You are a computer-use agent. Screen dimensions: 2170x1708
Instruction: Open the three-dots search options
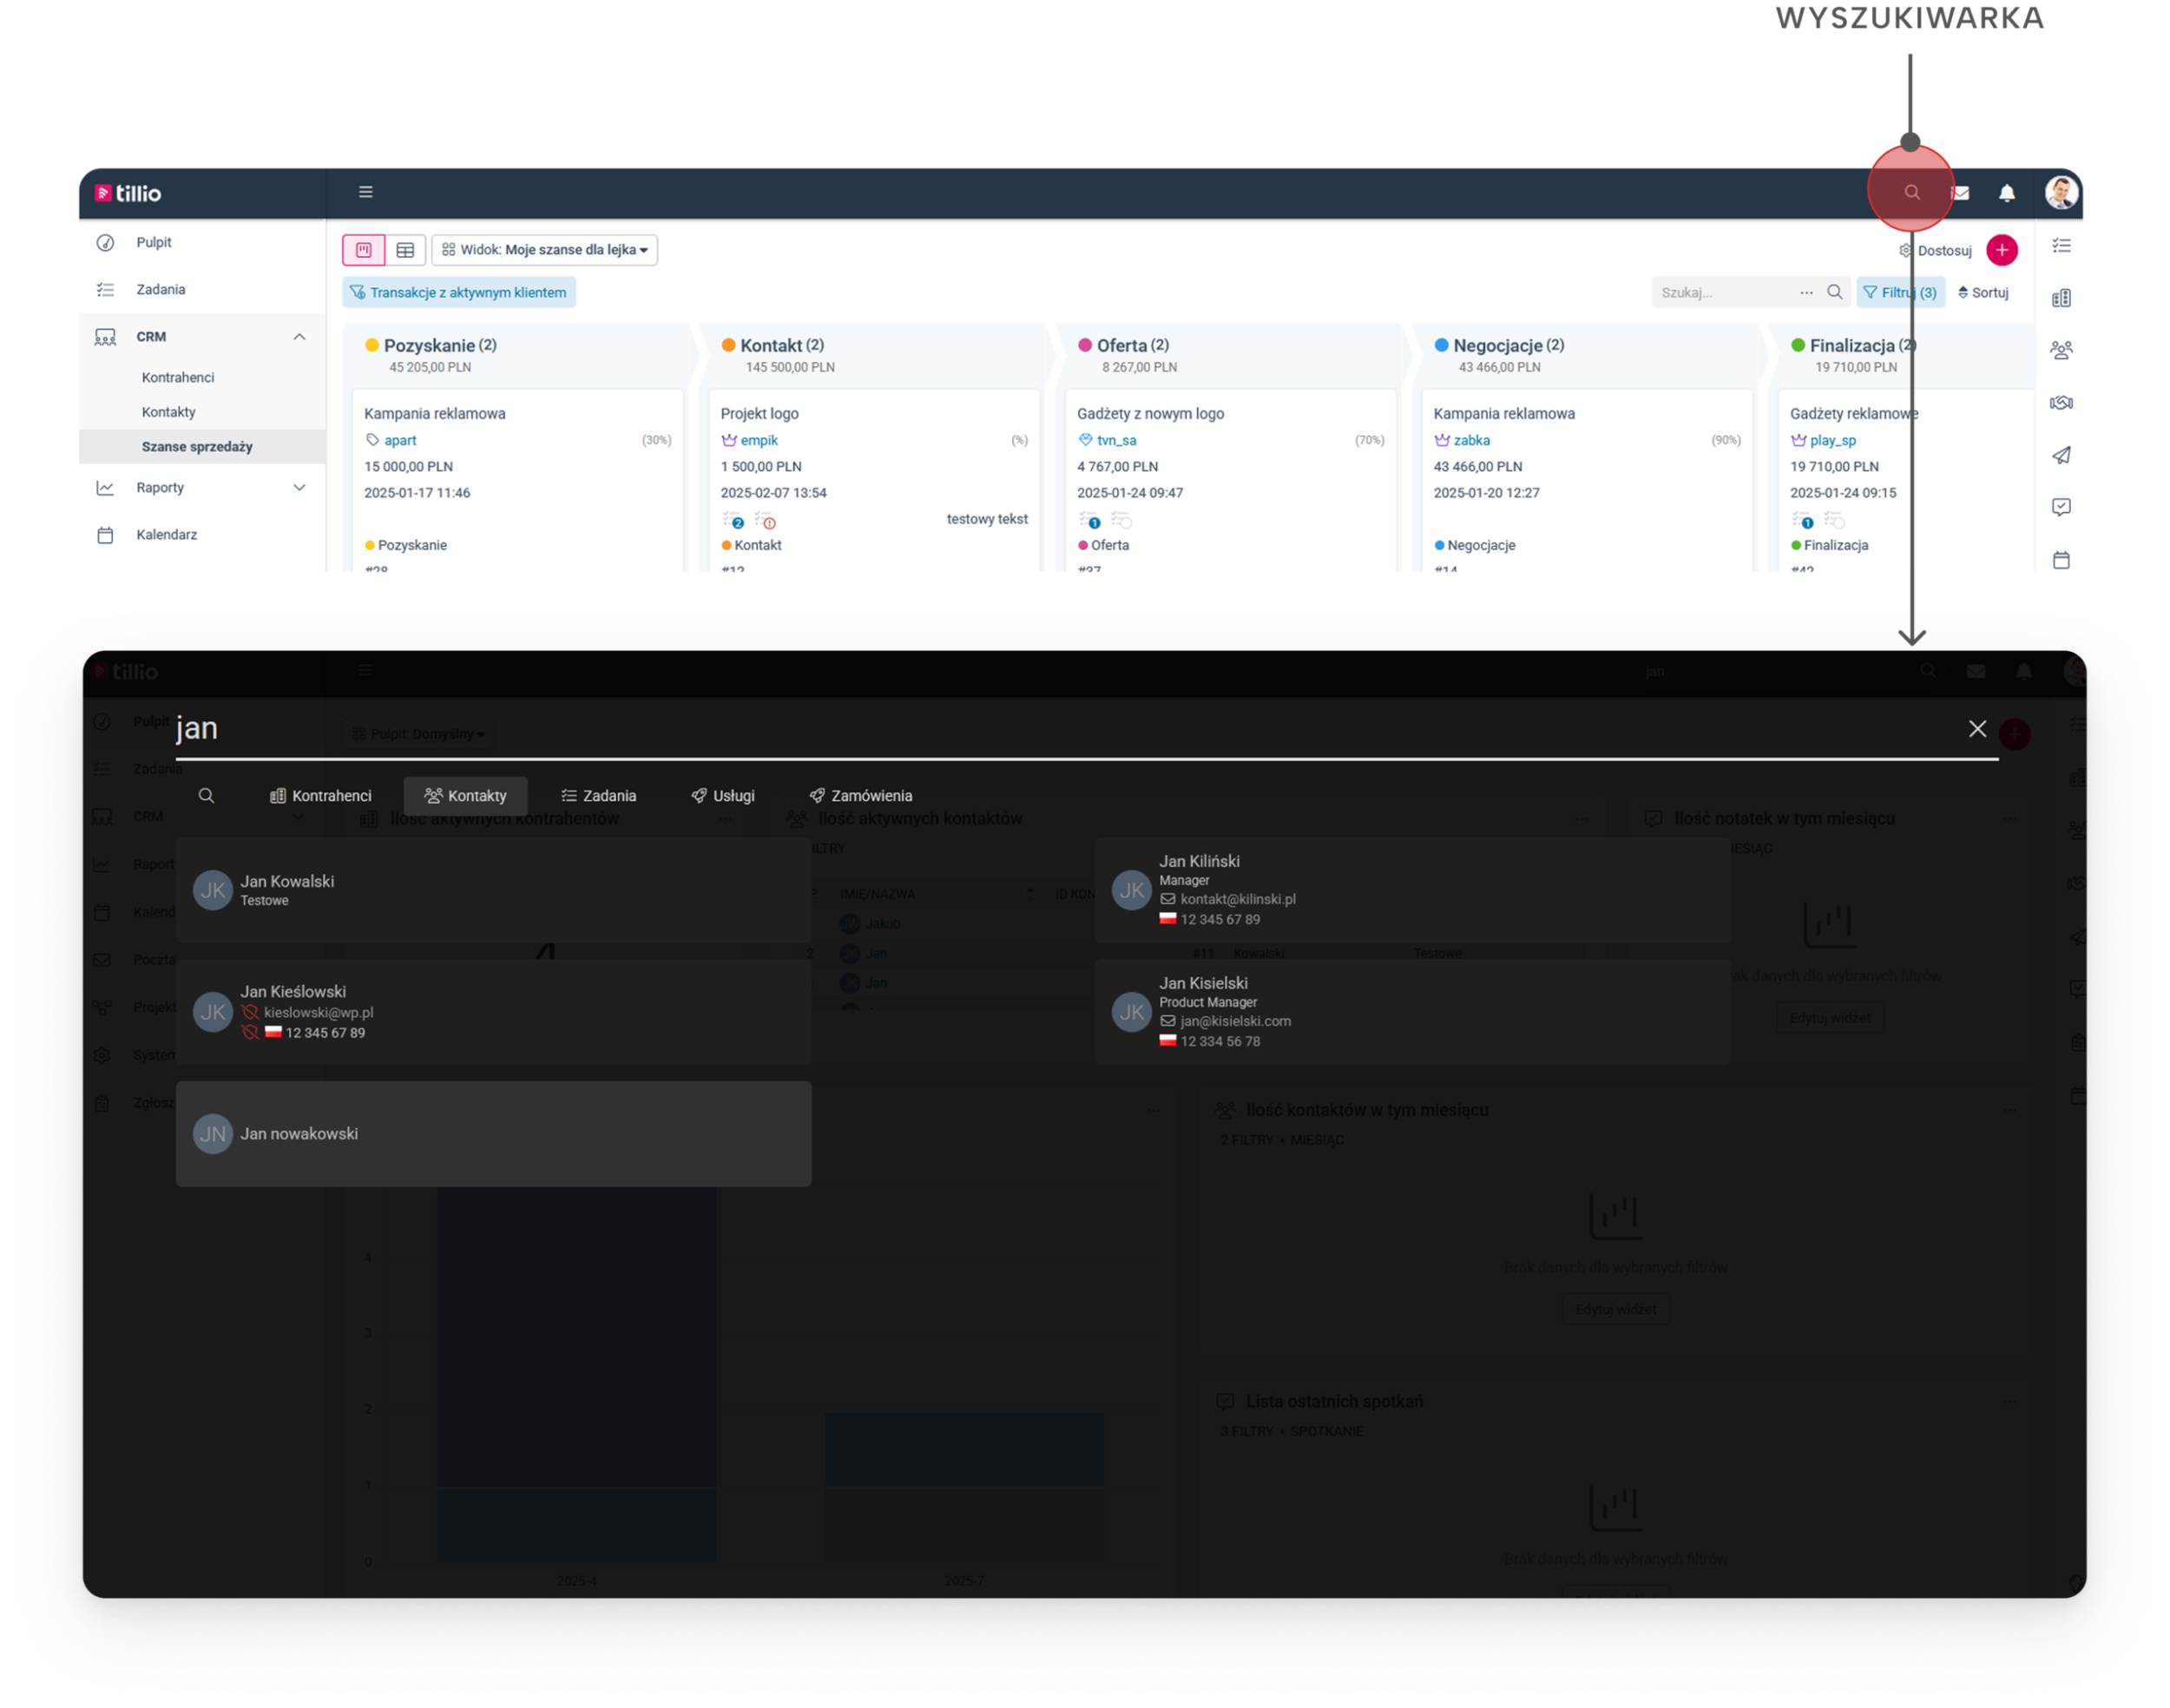coord(1805,292)
